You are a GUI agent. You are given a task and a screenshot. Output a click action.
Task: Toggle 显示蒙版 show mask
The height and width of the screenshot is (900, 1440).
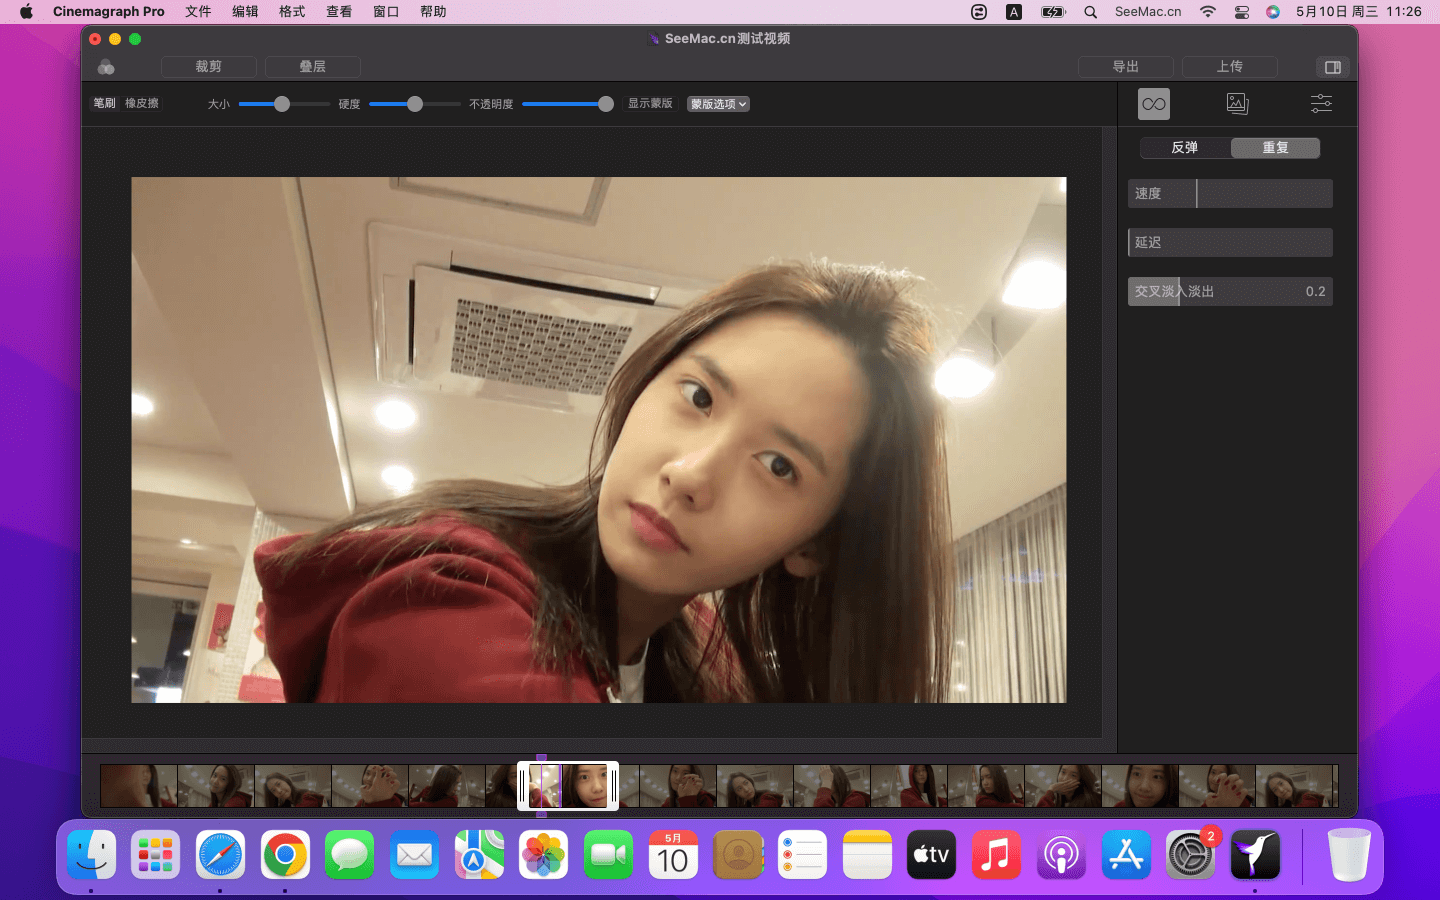[650, 103]
